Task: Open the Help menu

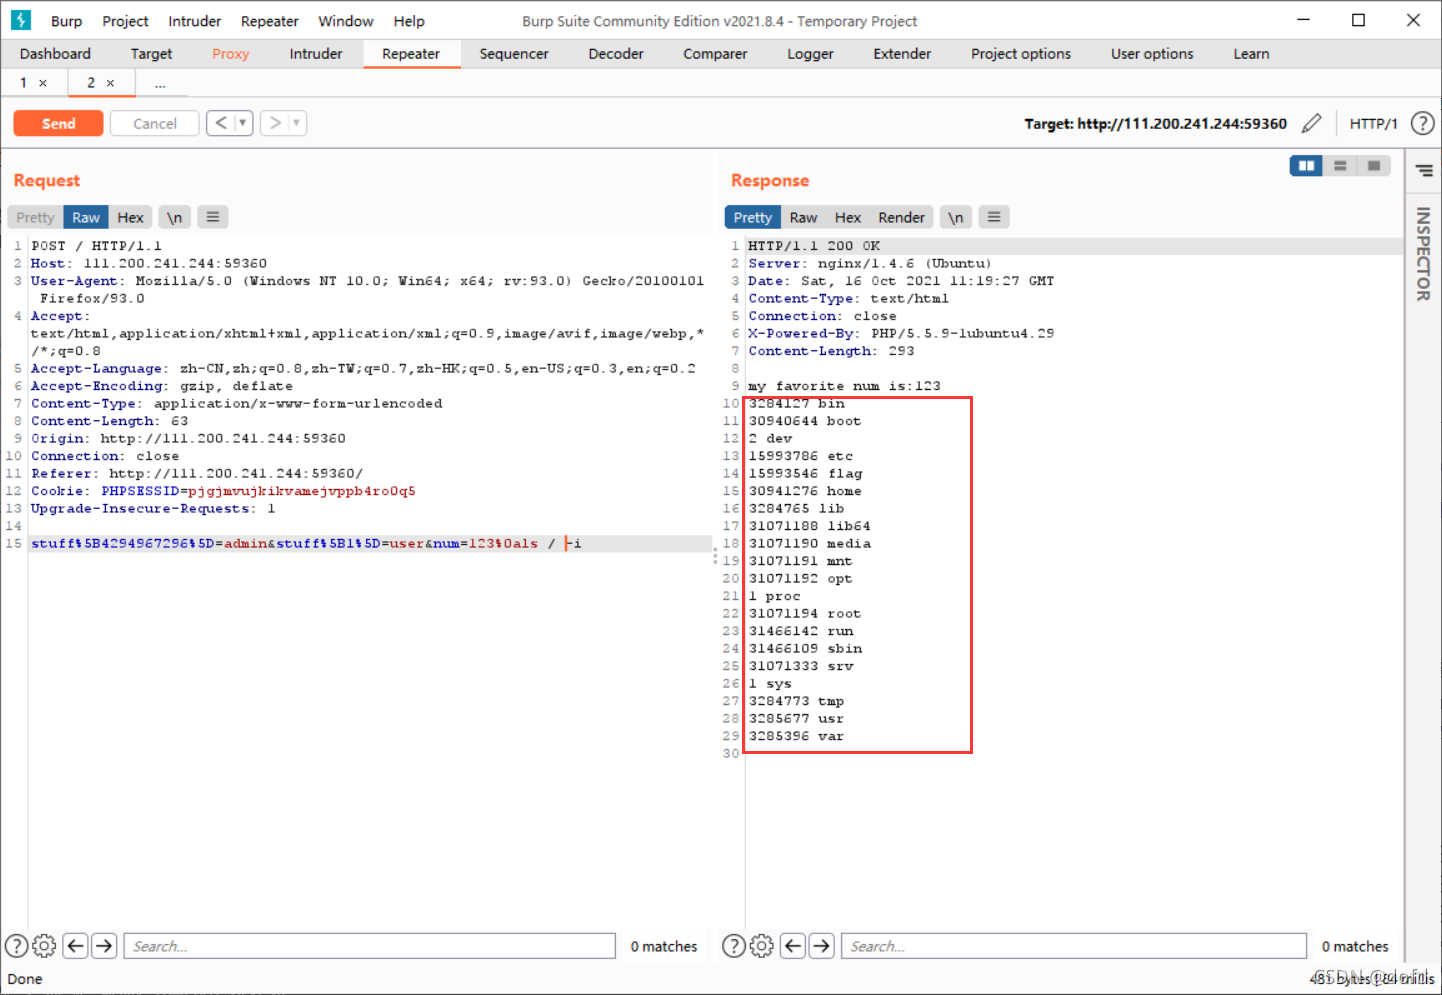Action: click(409, 21)
